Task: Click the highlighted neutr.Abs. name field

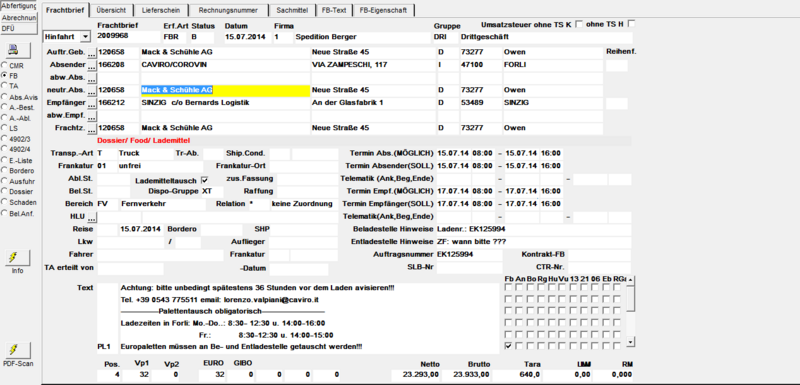Action: pos(225,91)
